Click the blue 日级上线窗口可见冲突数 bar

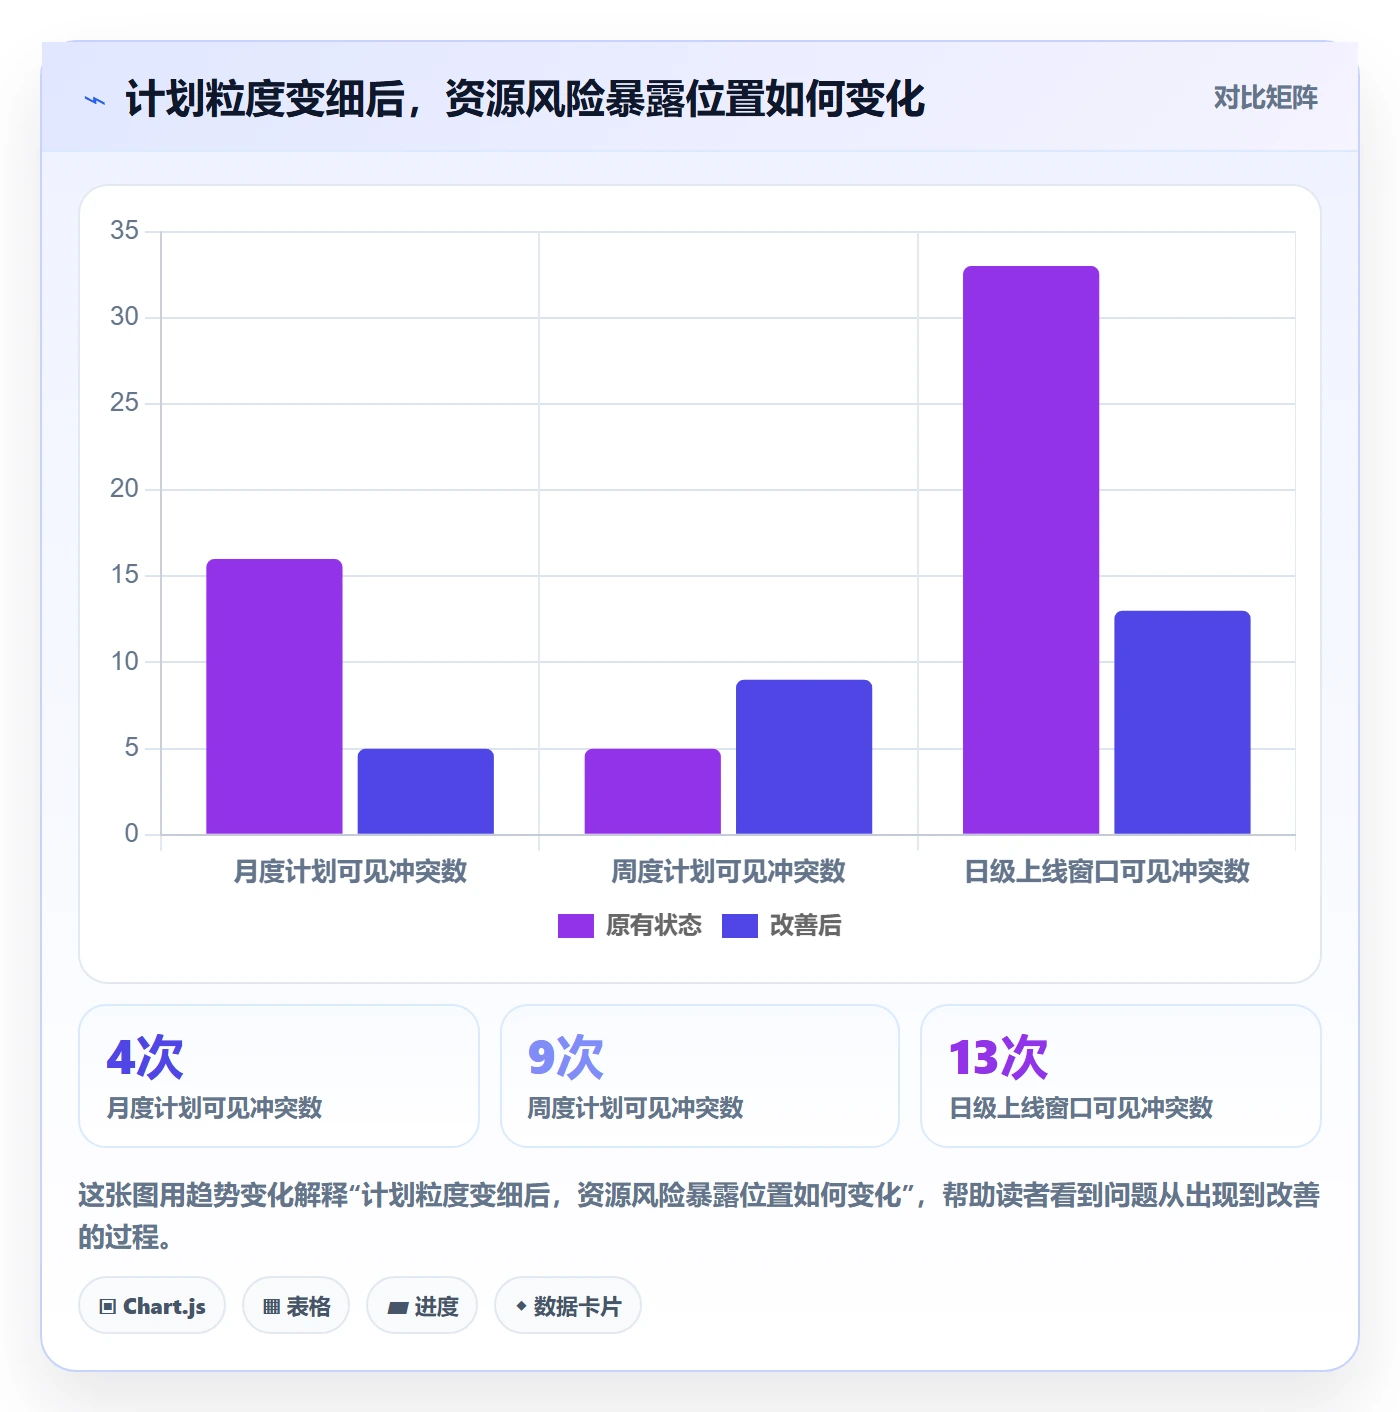1182,722
